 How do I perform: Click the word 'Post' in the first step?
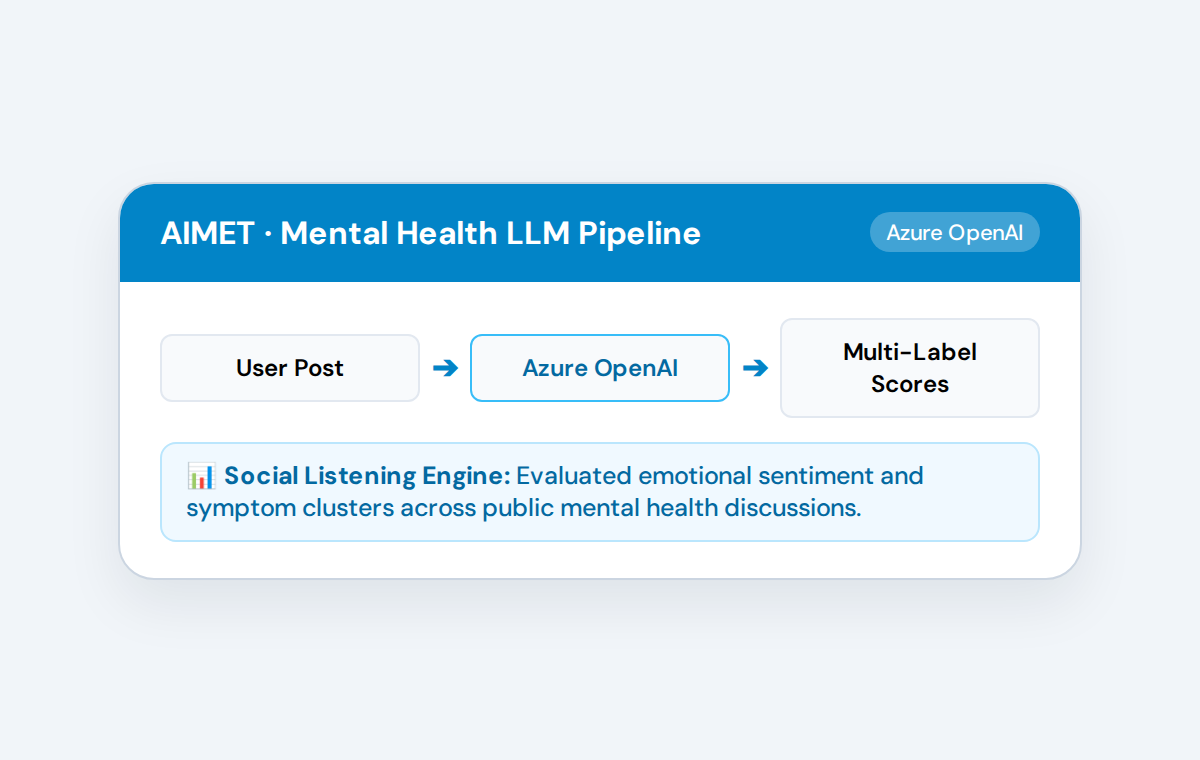(x=319, y=368)
